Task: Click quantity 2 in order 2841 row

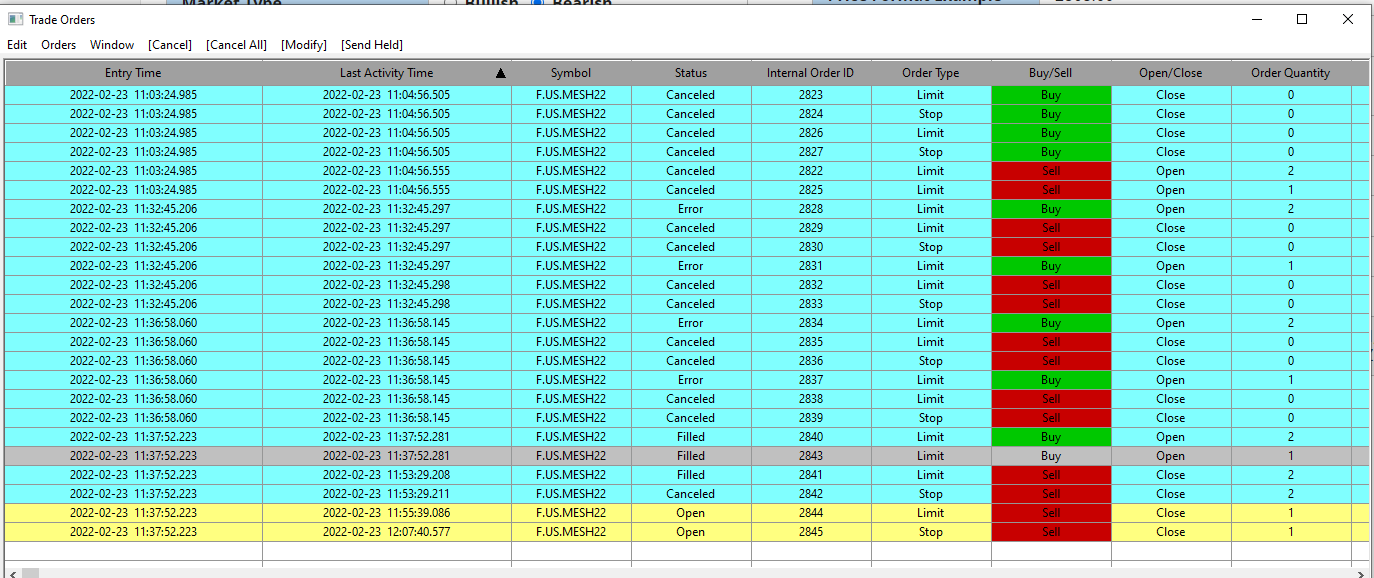Action: [1291, 475]
